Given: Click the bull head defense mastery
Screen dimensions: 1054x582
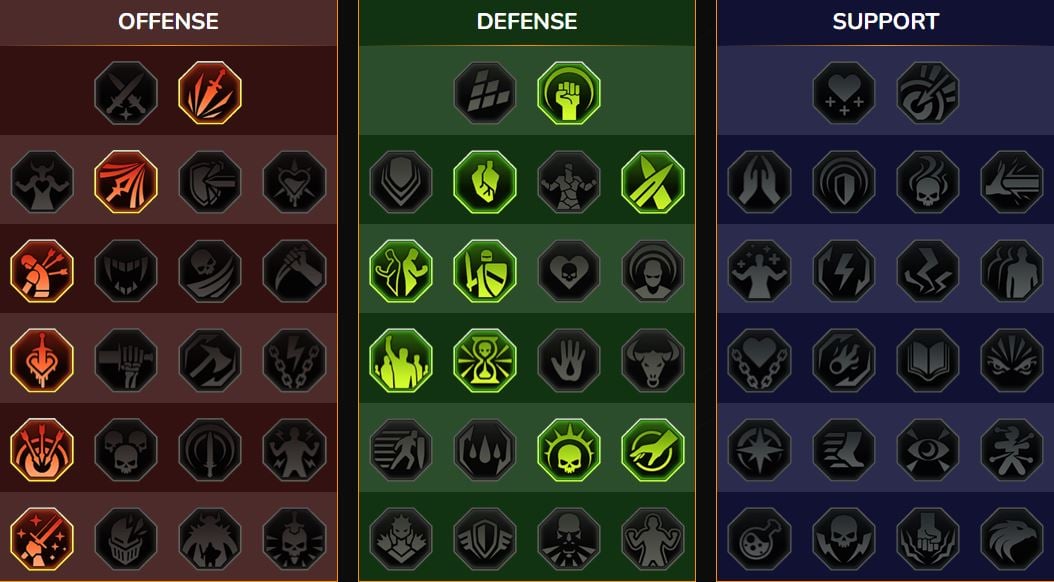Looking at the screenshot, I should [x=653, y=360].
